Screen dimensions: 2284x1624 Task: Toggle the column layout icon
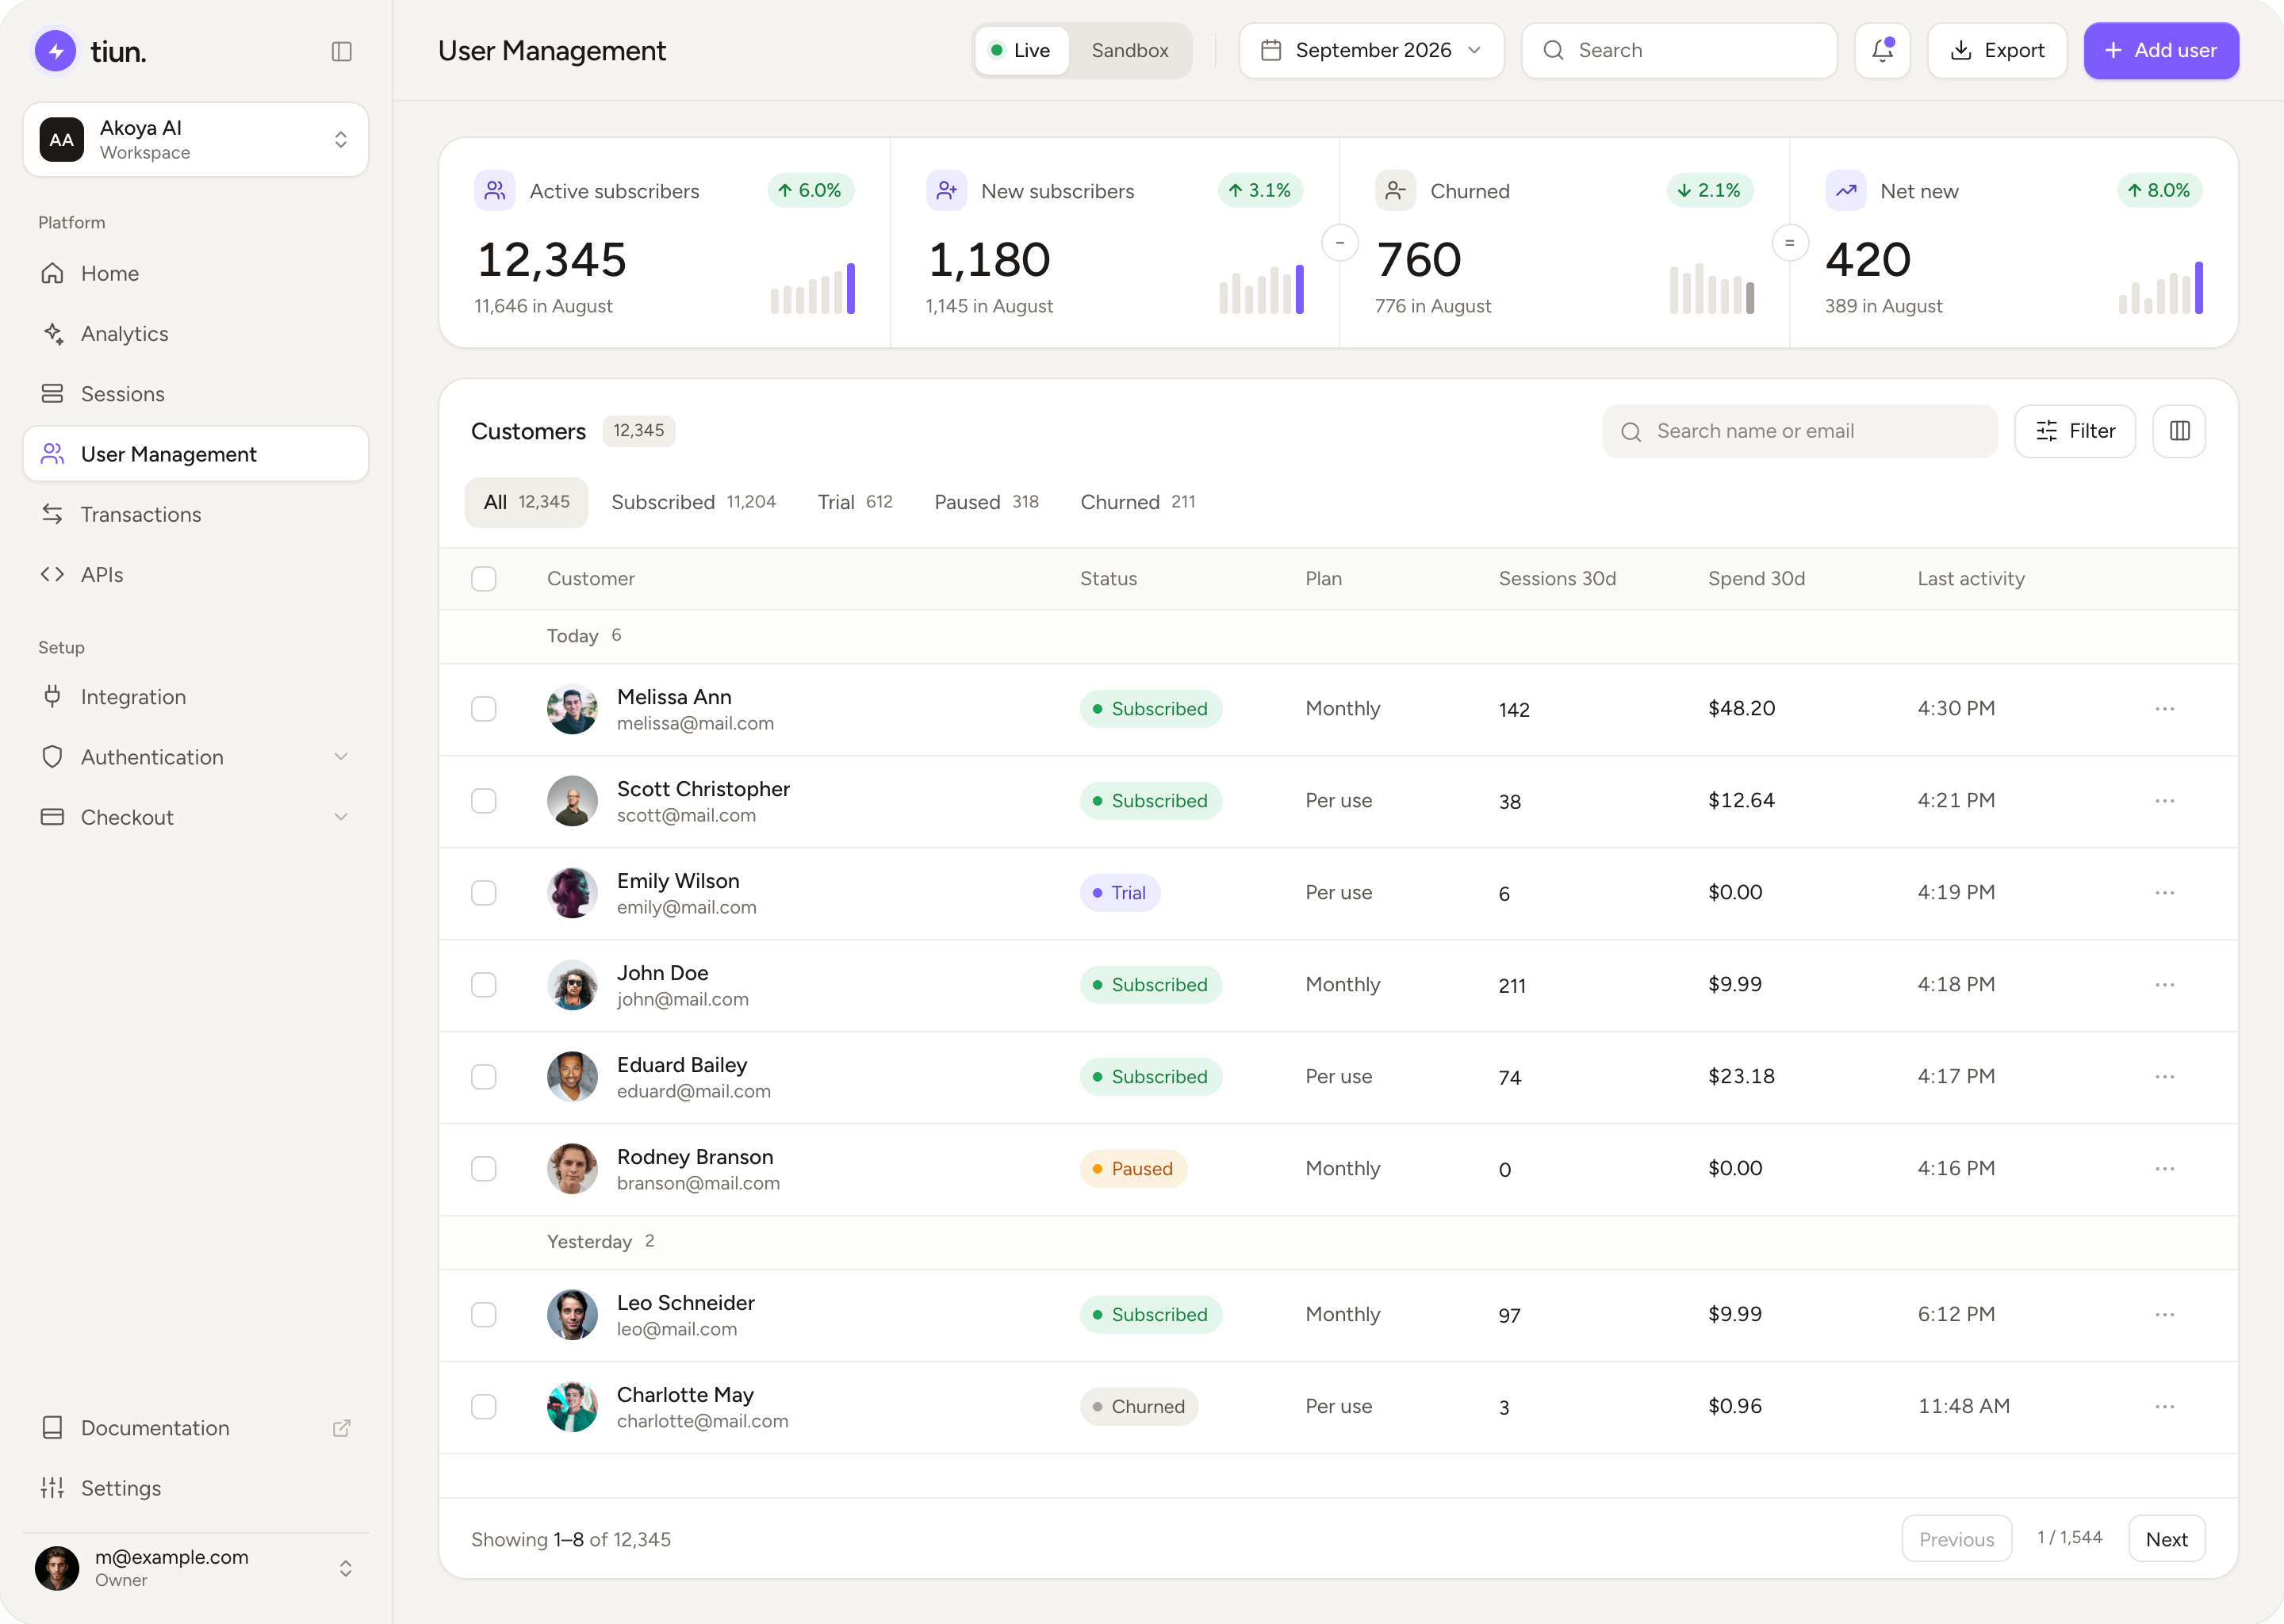tap(2179, 431)
